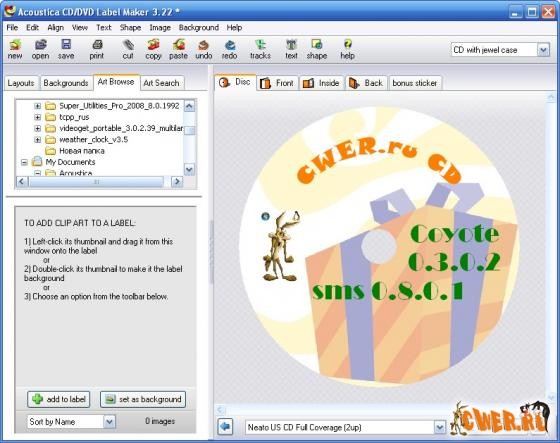Image resolution: width=560 pixels, height=443 pixels.
Task: Open the View menu
Action: tap(80, 28)
